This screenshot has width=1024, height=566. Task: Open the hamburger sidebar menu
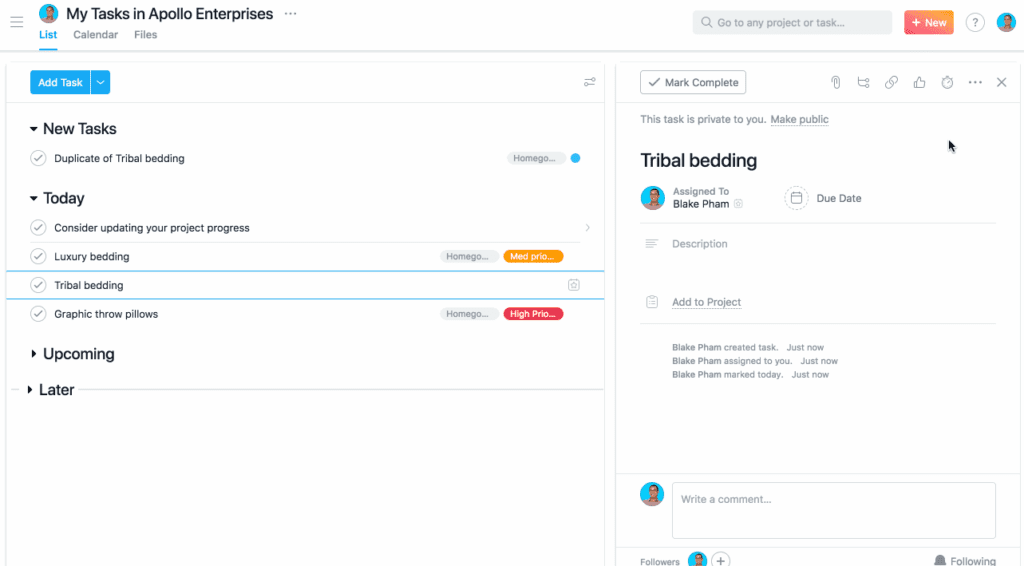[17, 22]
